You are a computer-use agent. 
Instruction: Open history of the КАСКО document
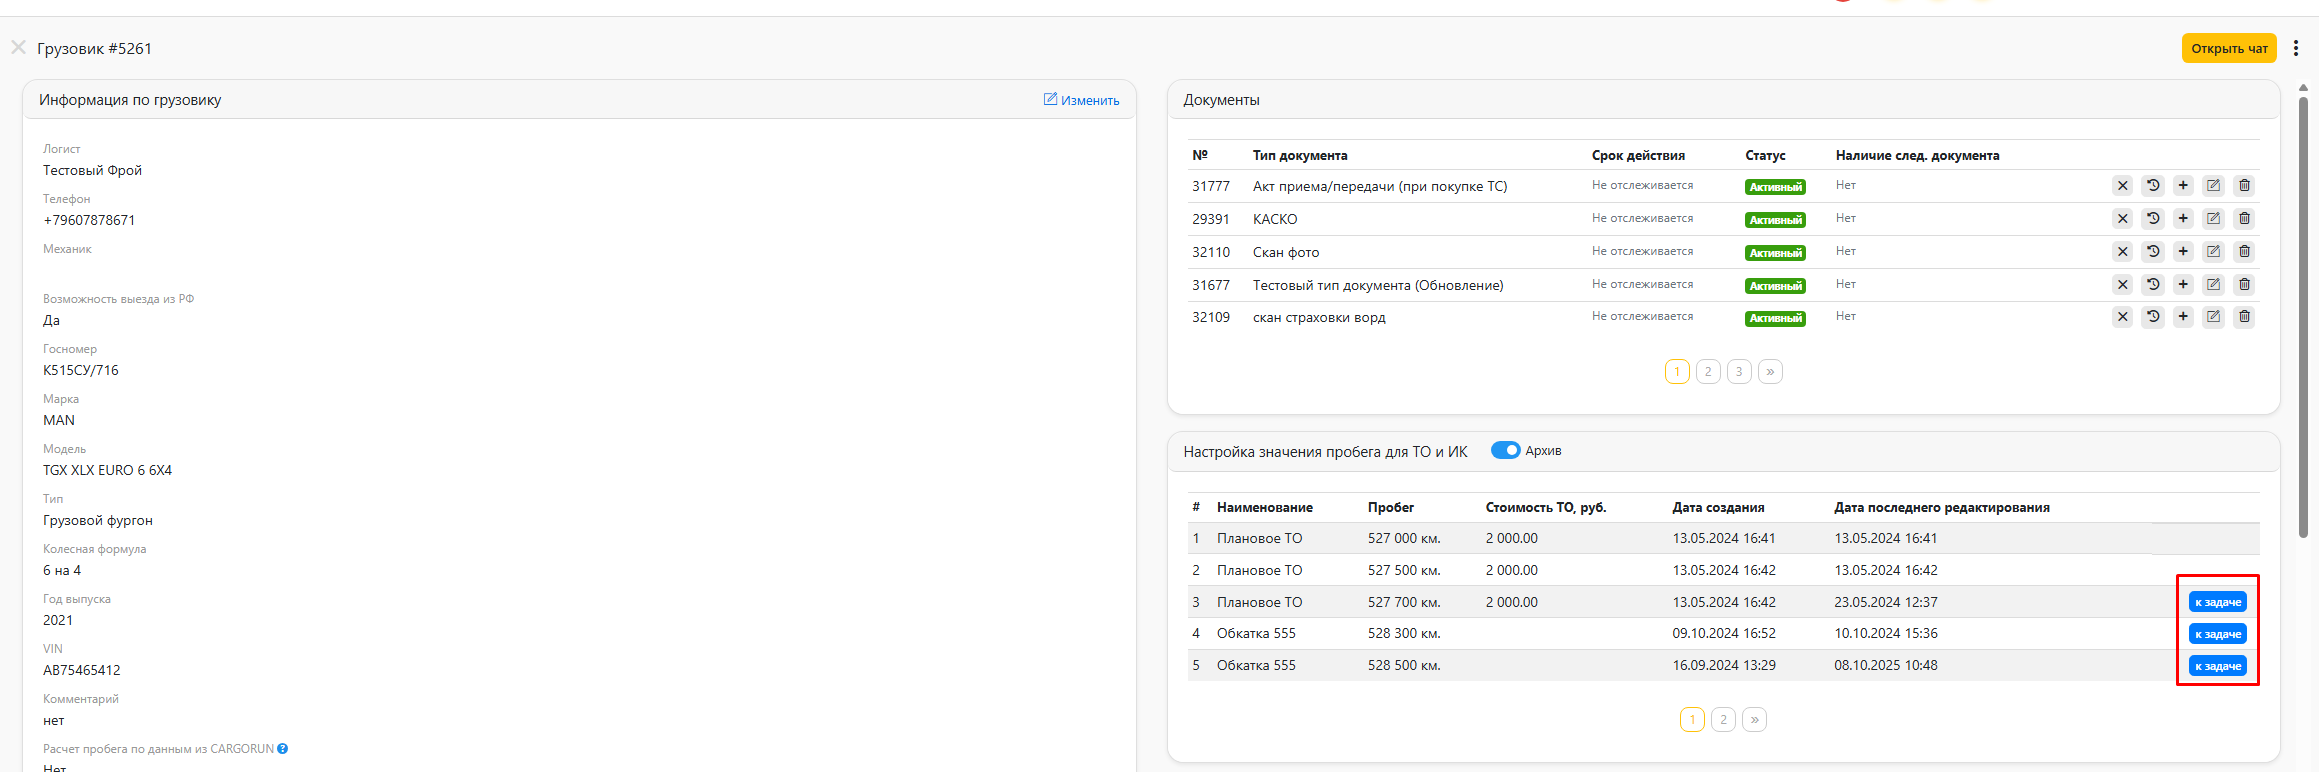pyautogui.click(x=2153, y=218)
